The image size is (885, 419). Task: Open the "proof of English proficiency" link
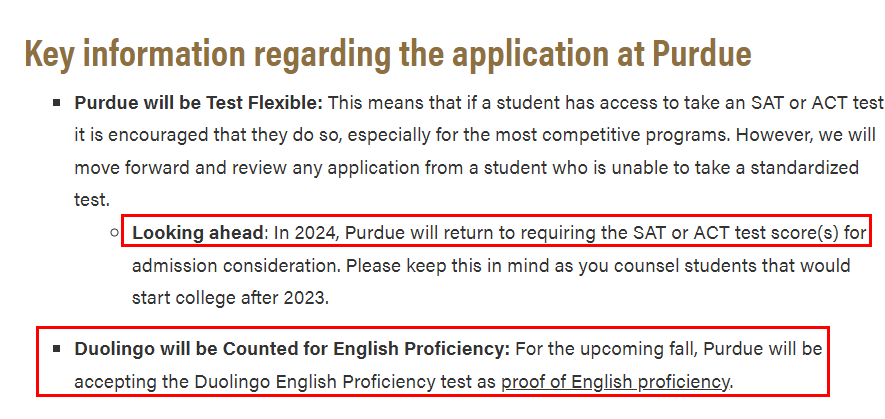[616, 382]
